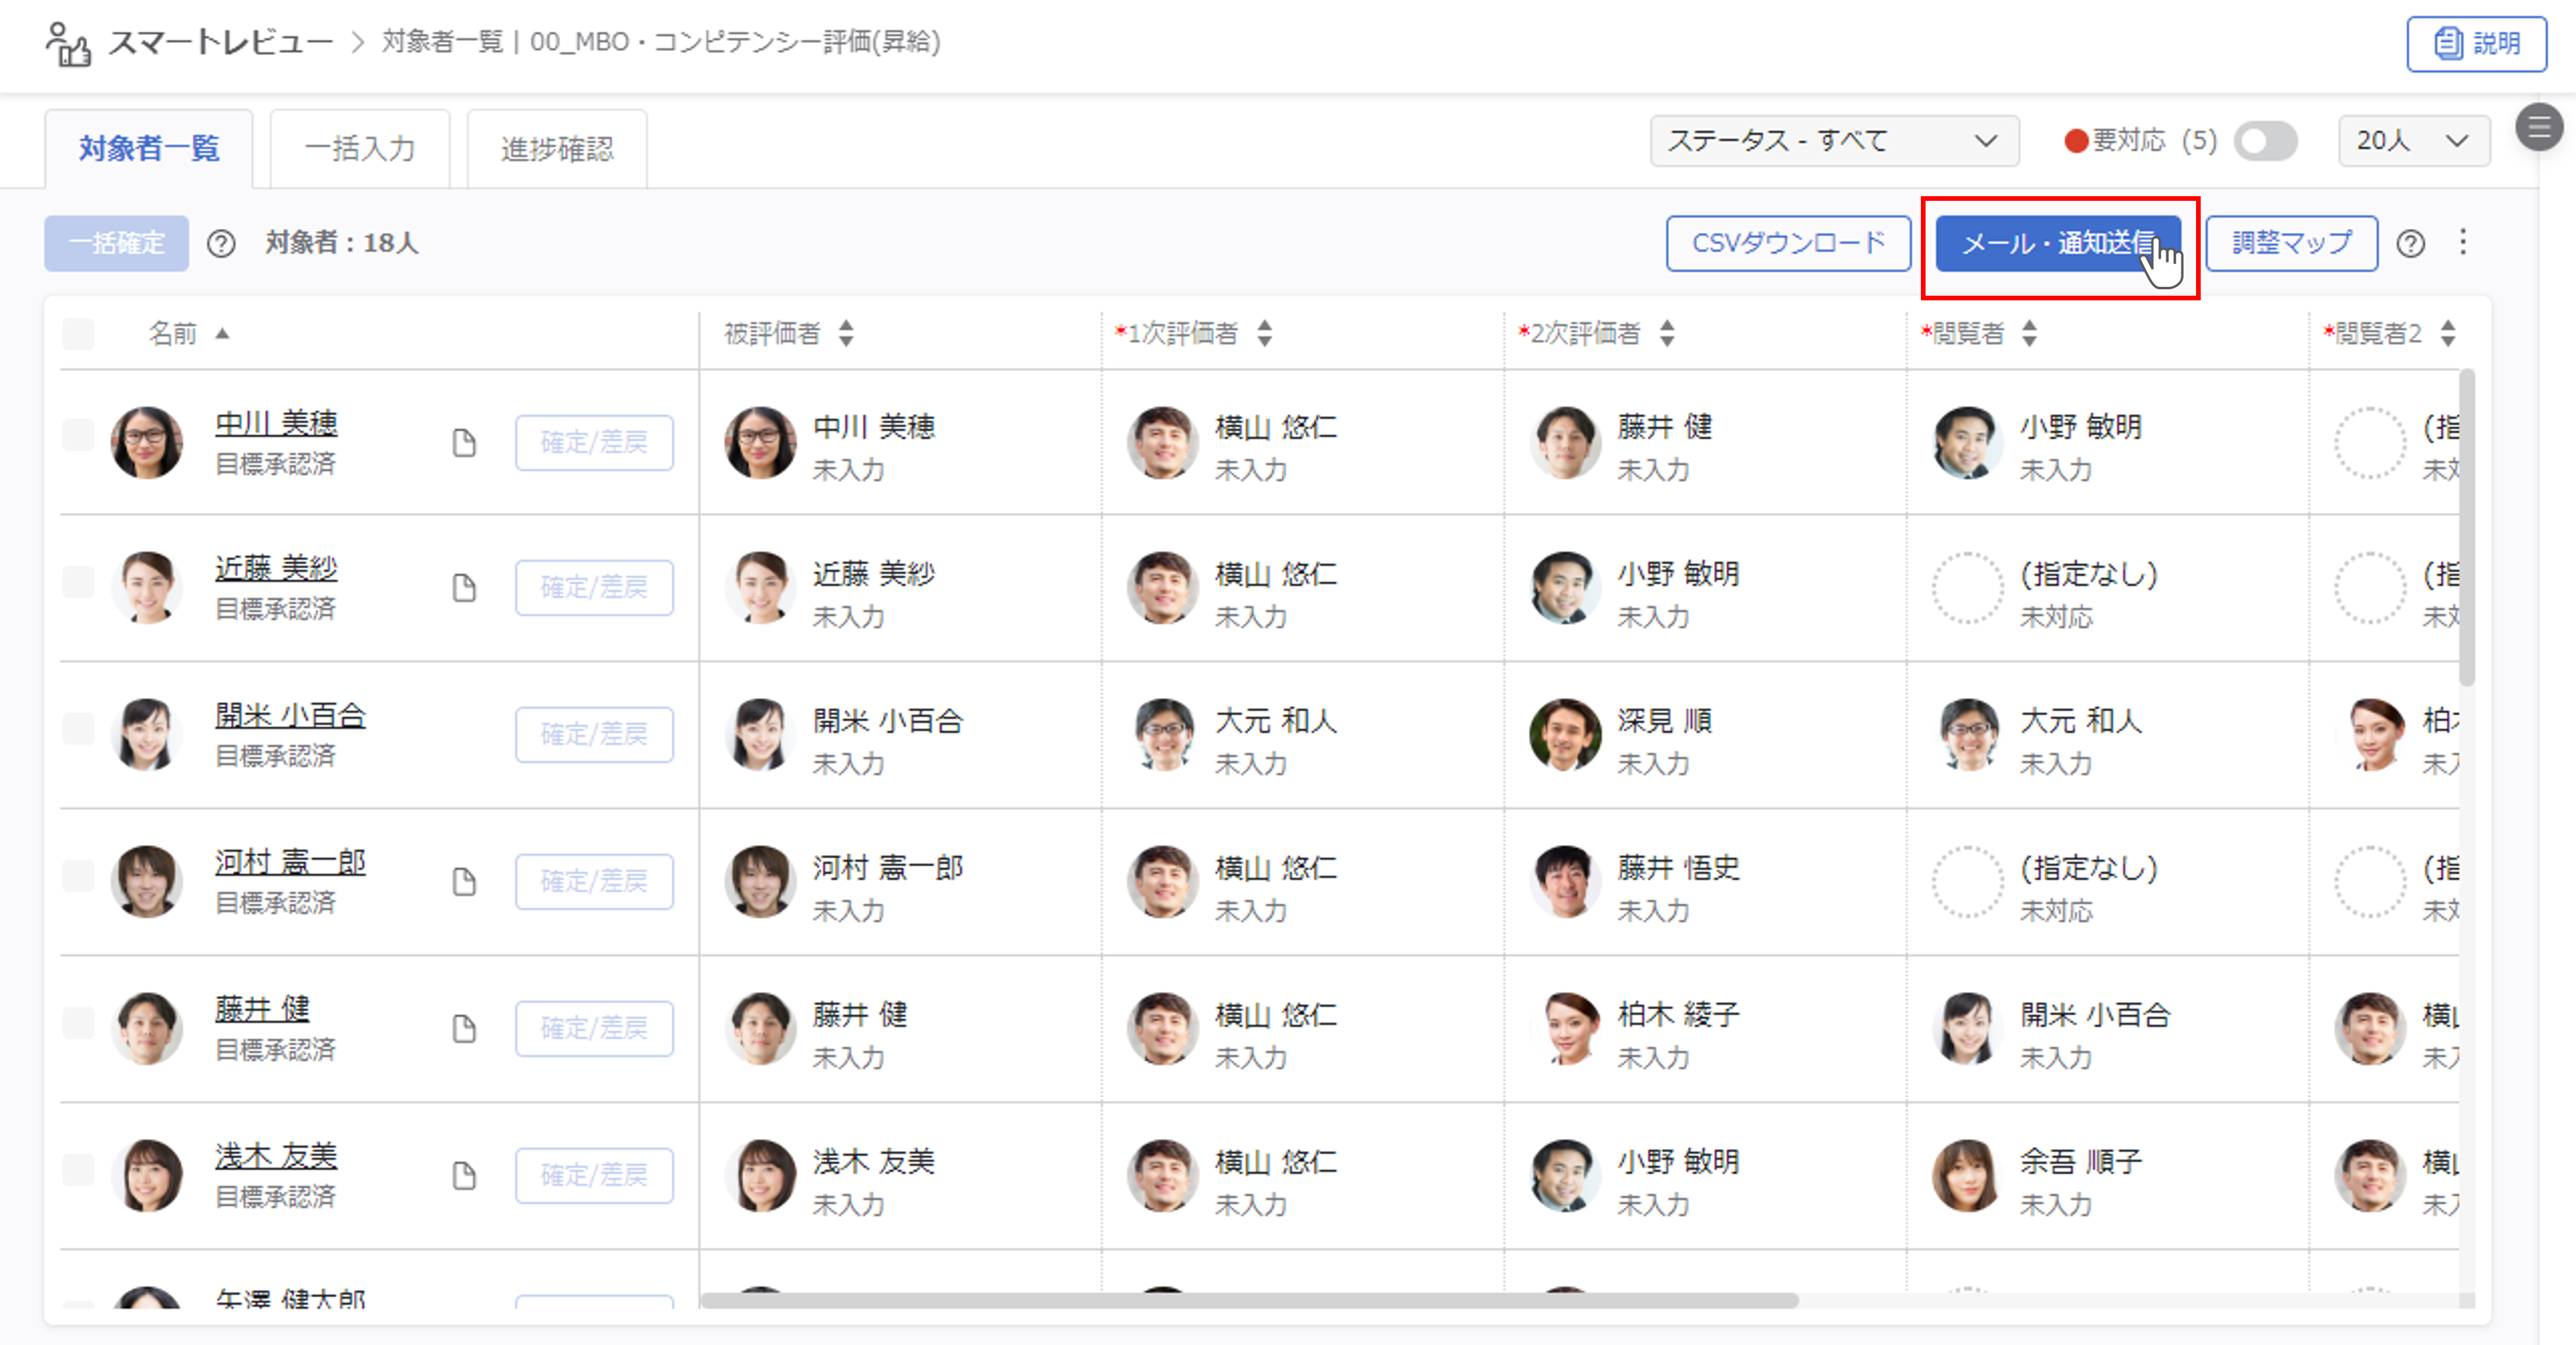Viewport: 2576px width, 1345px height.
Task: Click 確定/差戻 for 藤井 健
Action: coord(594,1029)
